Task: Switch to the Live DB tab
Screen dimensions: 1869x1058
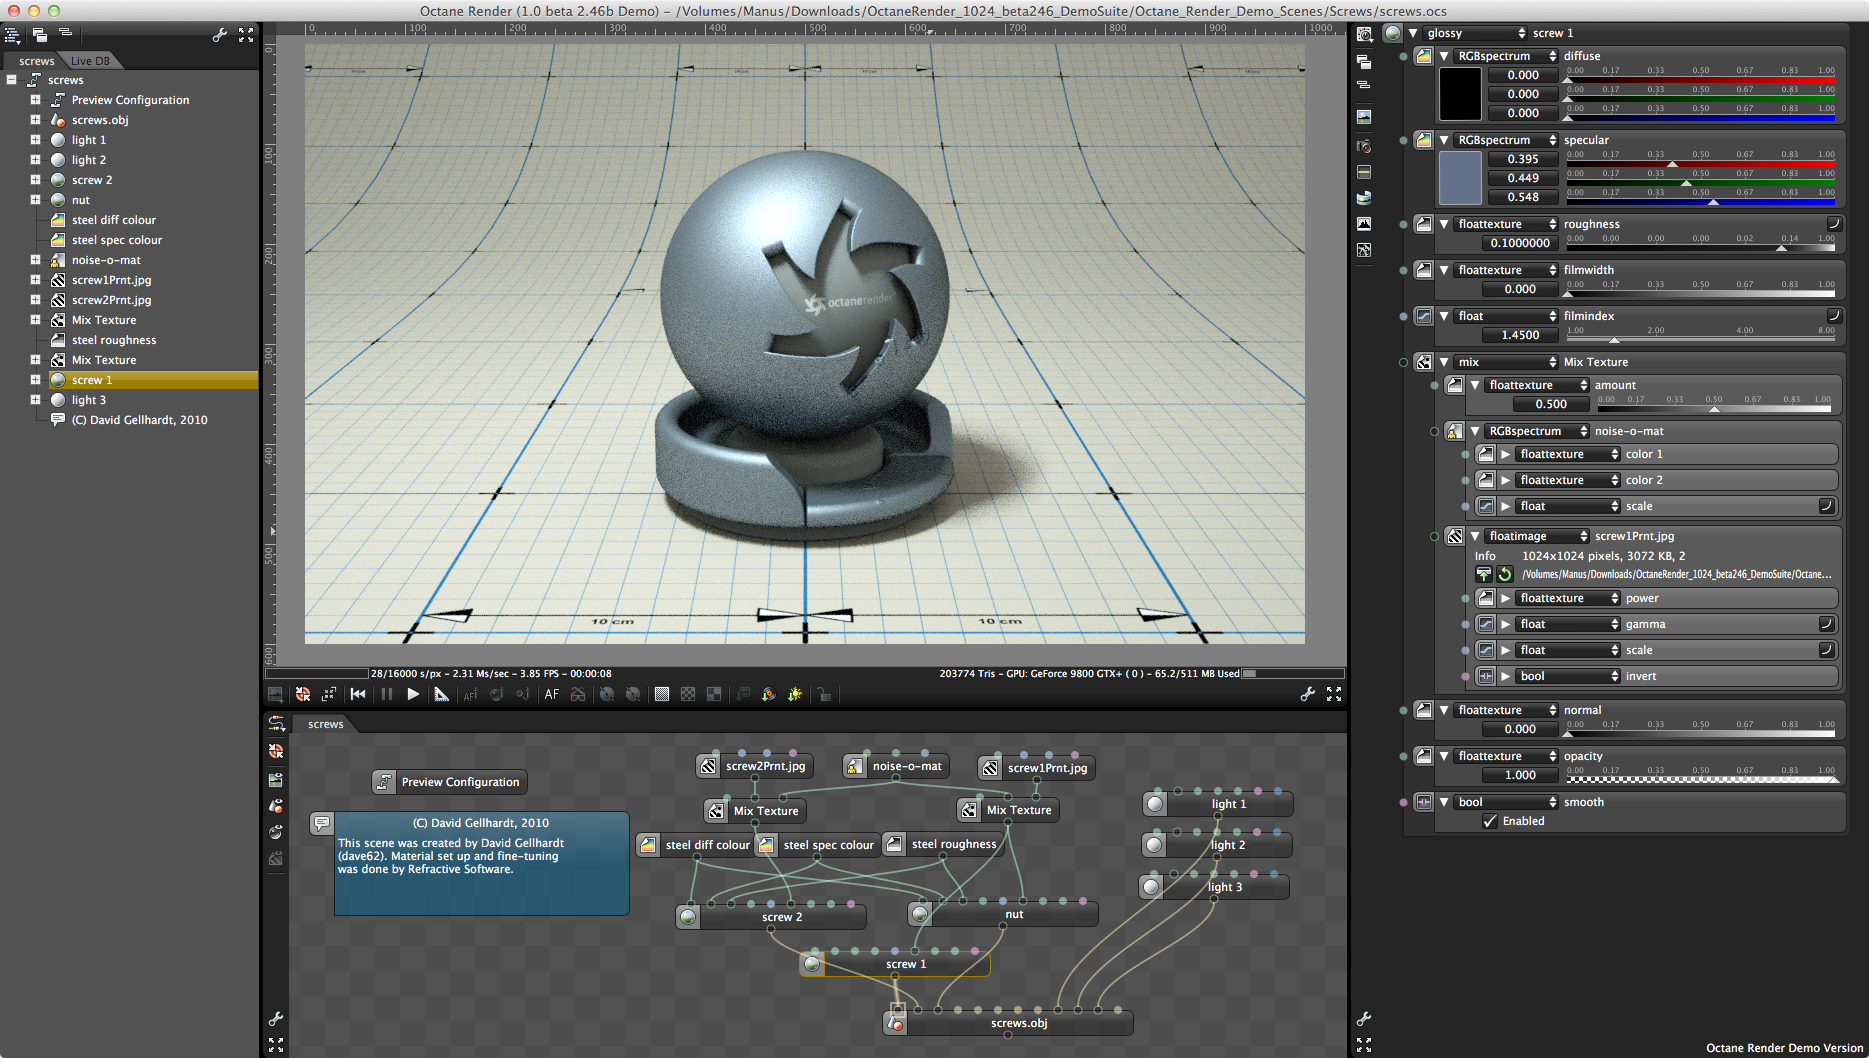Action: point(90,61)
